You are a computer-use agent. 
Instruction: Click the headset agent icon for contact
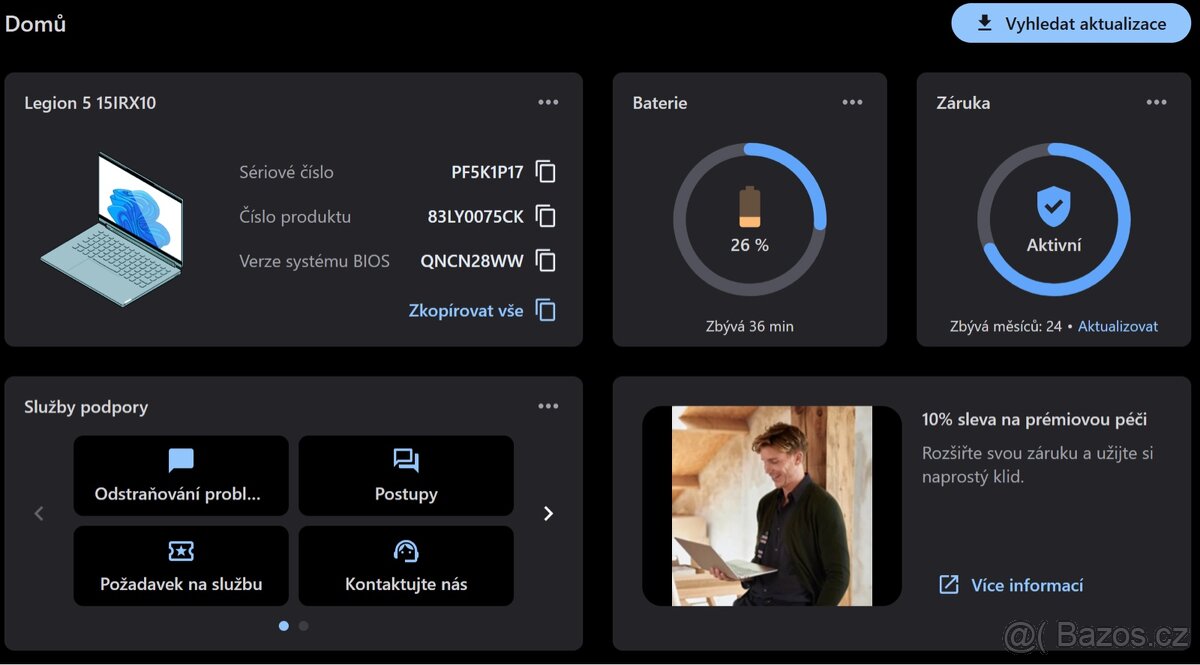(x=406, y=551)
